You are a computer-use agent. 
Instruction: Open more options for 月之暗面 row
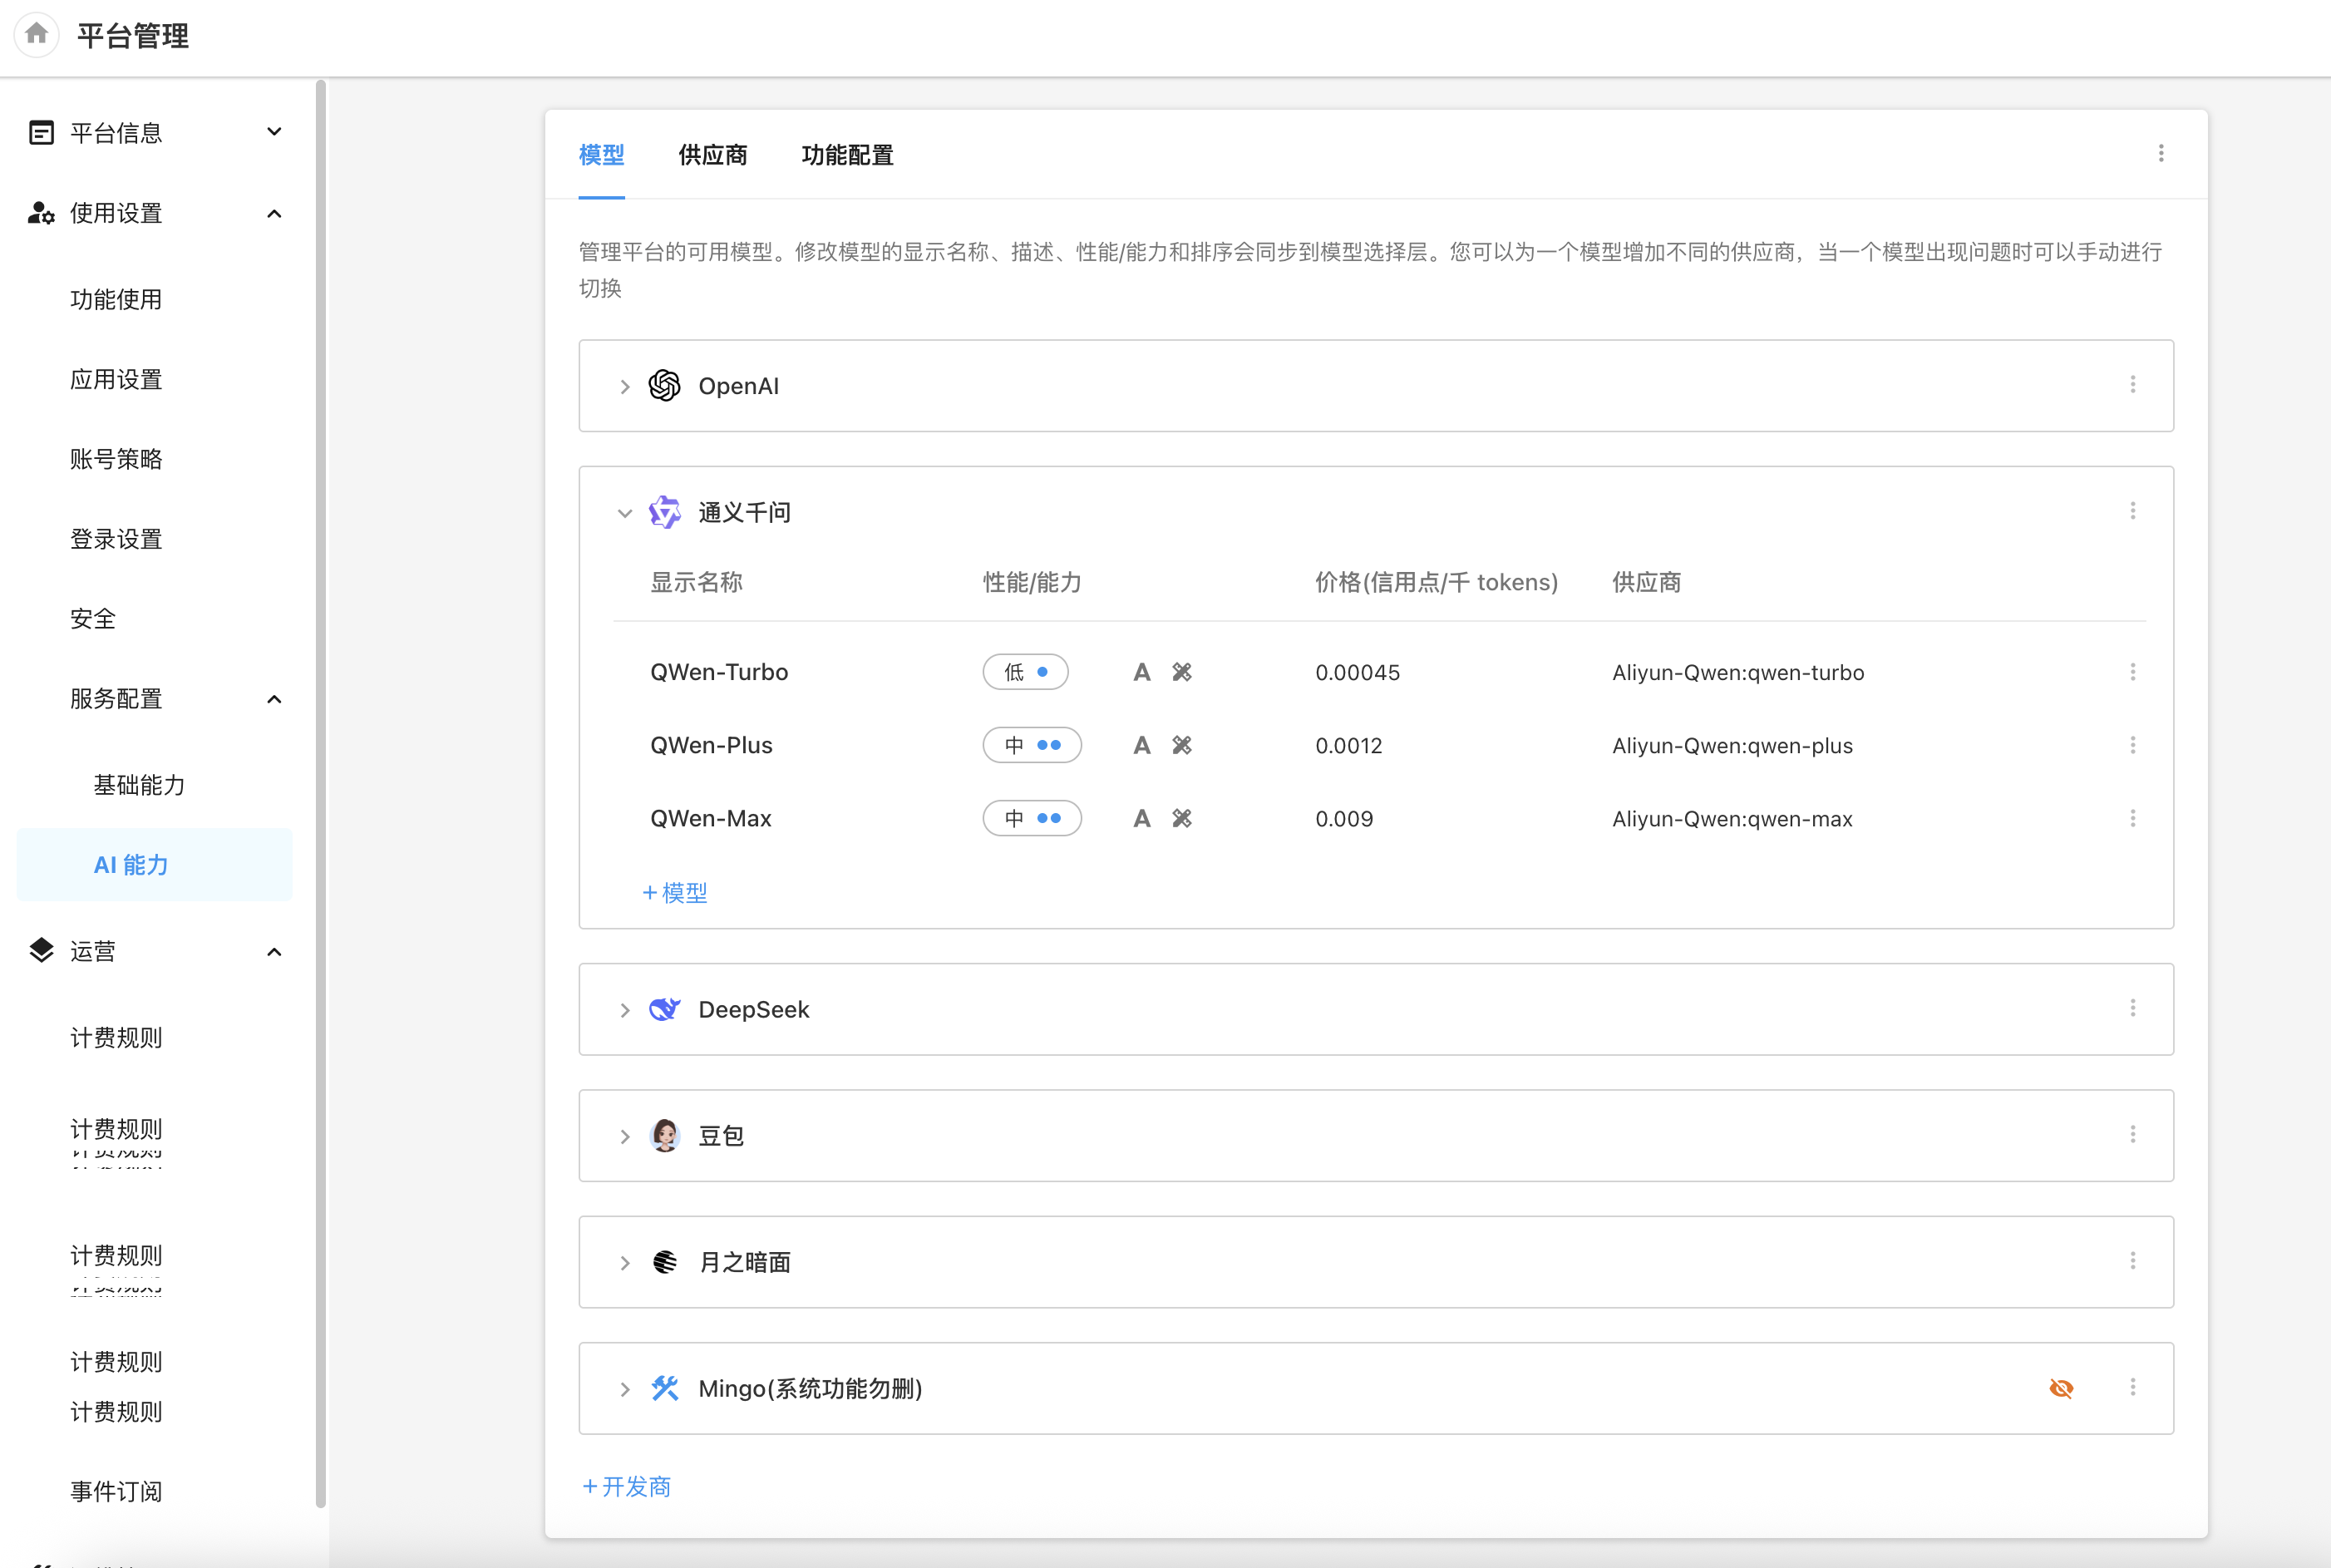[x=2132, y=1261]
